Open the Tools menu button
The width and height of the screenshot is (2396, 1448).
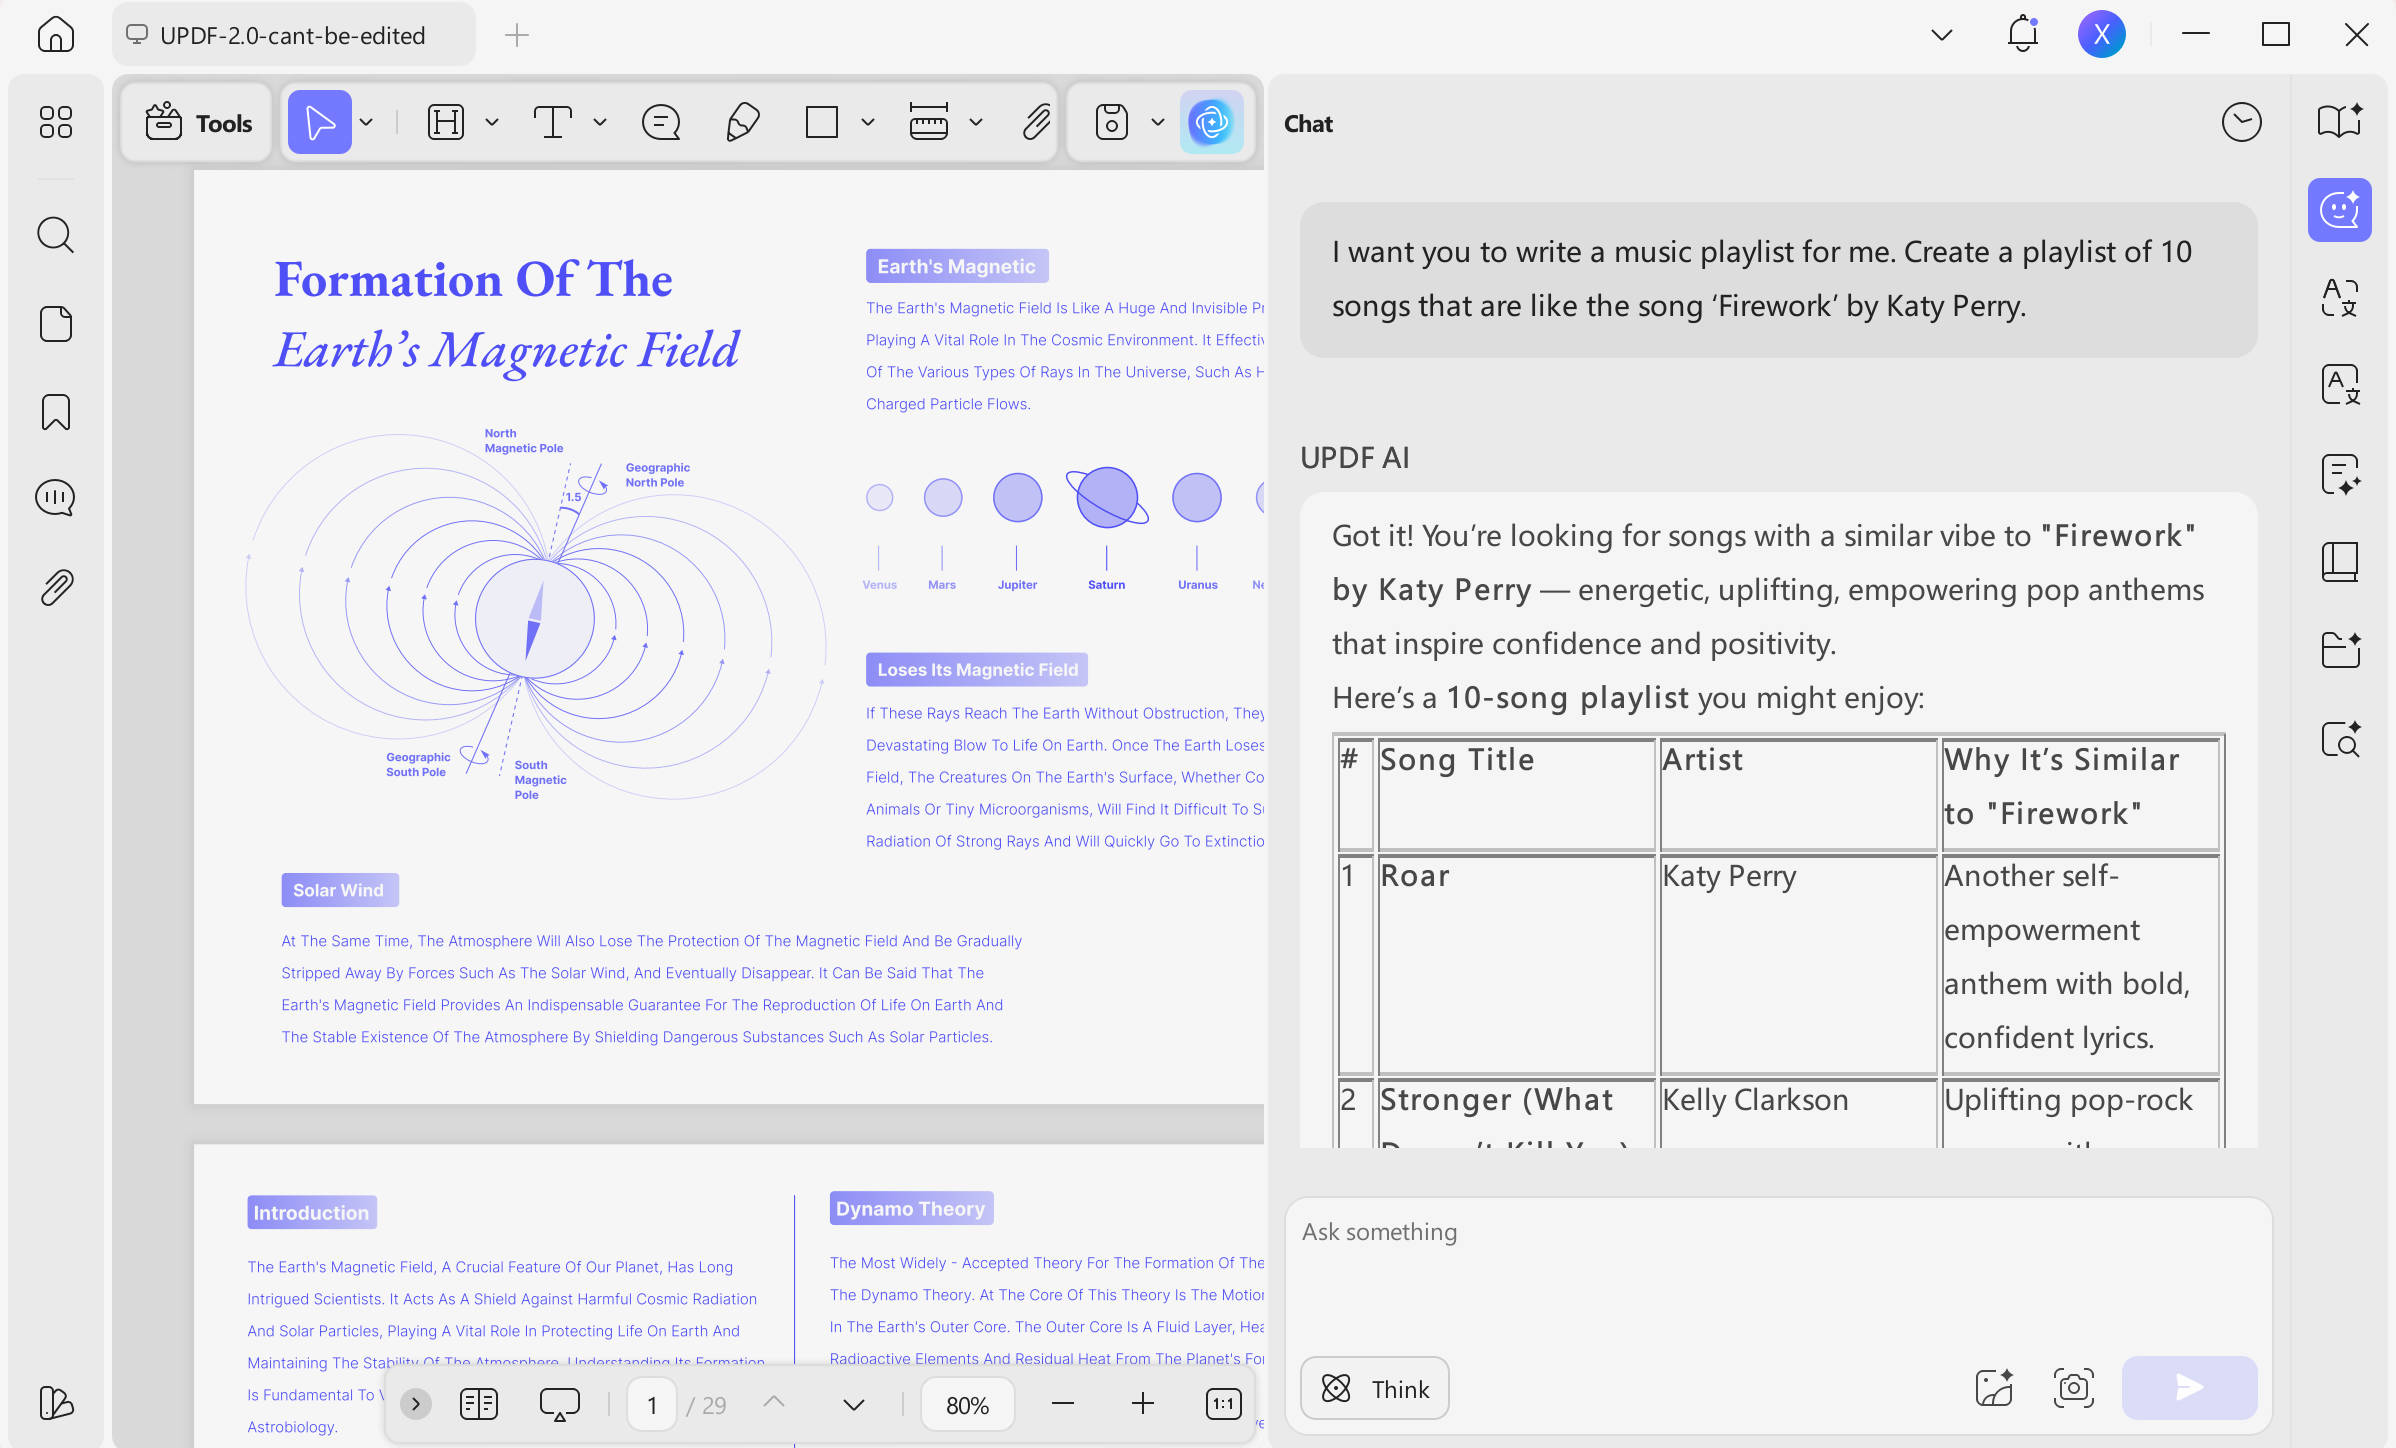pos(198,123)
